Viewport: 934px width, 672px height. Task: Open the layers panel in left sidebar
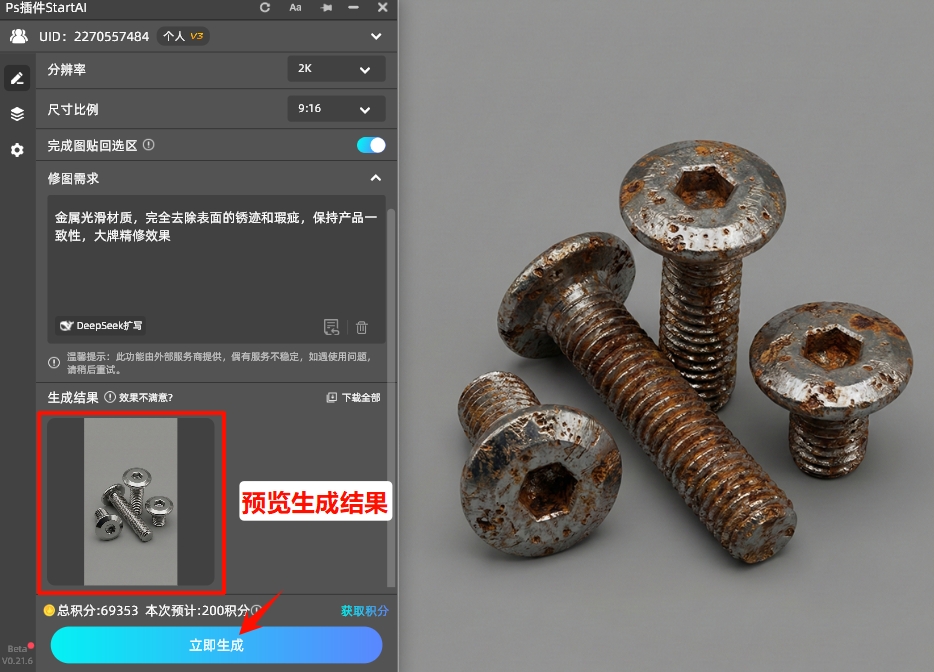(16, 113)
